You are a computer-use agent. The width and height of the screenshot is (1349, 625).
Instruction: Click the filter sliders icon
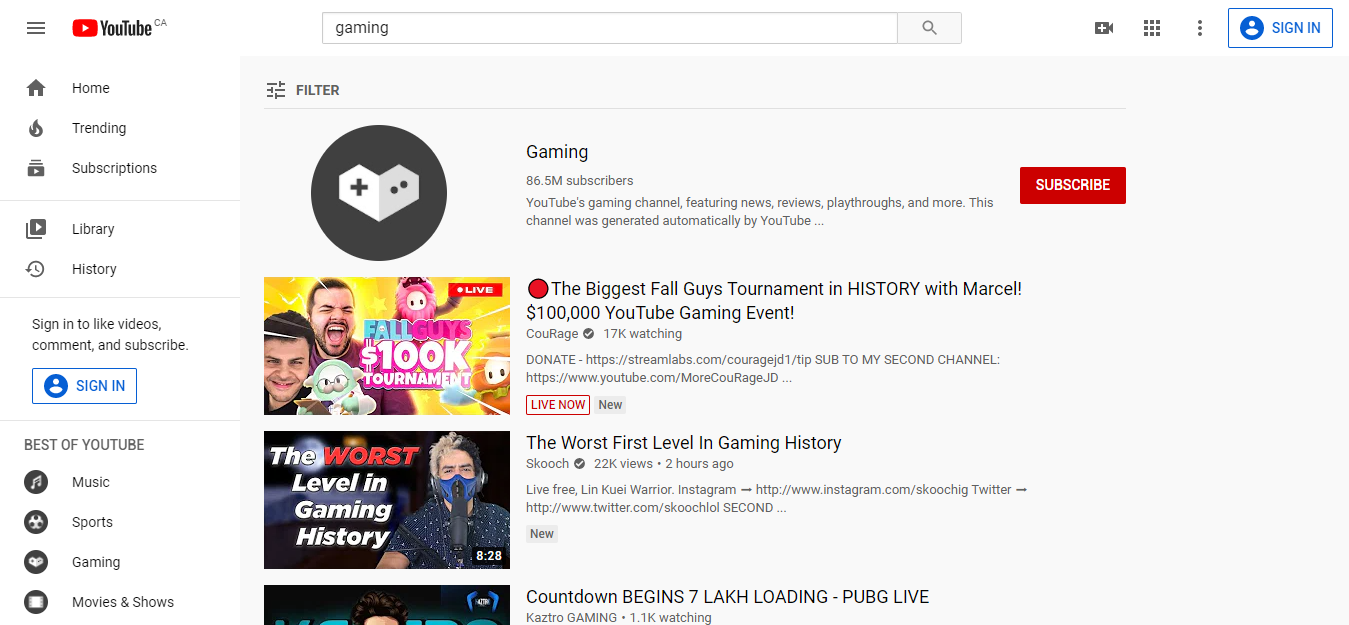tap(276, 90)
